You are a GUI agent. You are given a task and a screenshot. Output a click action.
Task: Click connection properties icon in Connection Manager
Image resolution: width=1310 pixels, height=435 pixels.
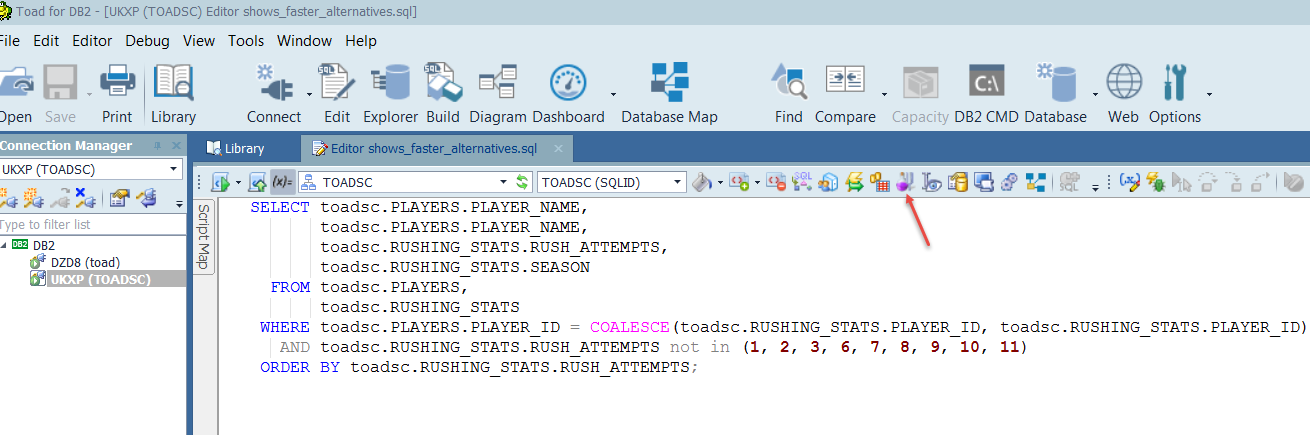pyautogui.click(x=119, y=198)
